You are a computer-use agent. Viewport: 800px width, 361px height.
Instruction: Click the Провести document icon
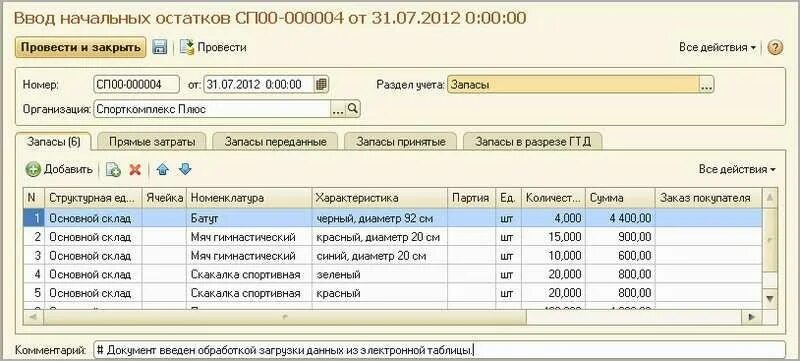tap(187, 47)
